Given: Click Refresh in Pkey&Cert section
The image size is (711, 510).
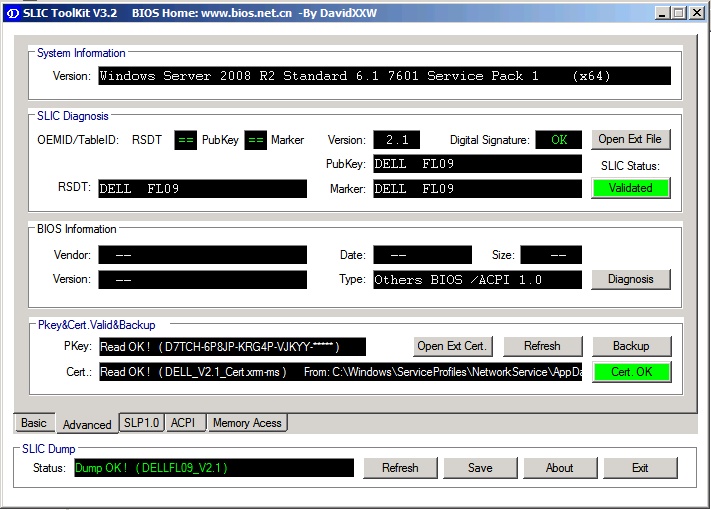Looking at the screenshot, I should pyautogui.click(x=542, y=346).
